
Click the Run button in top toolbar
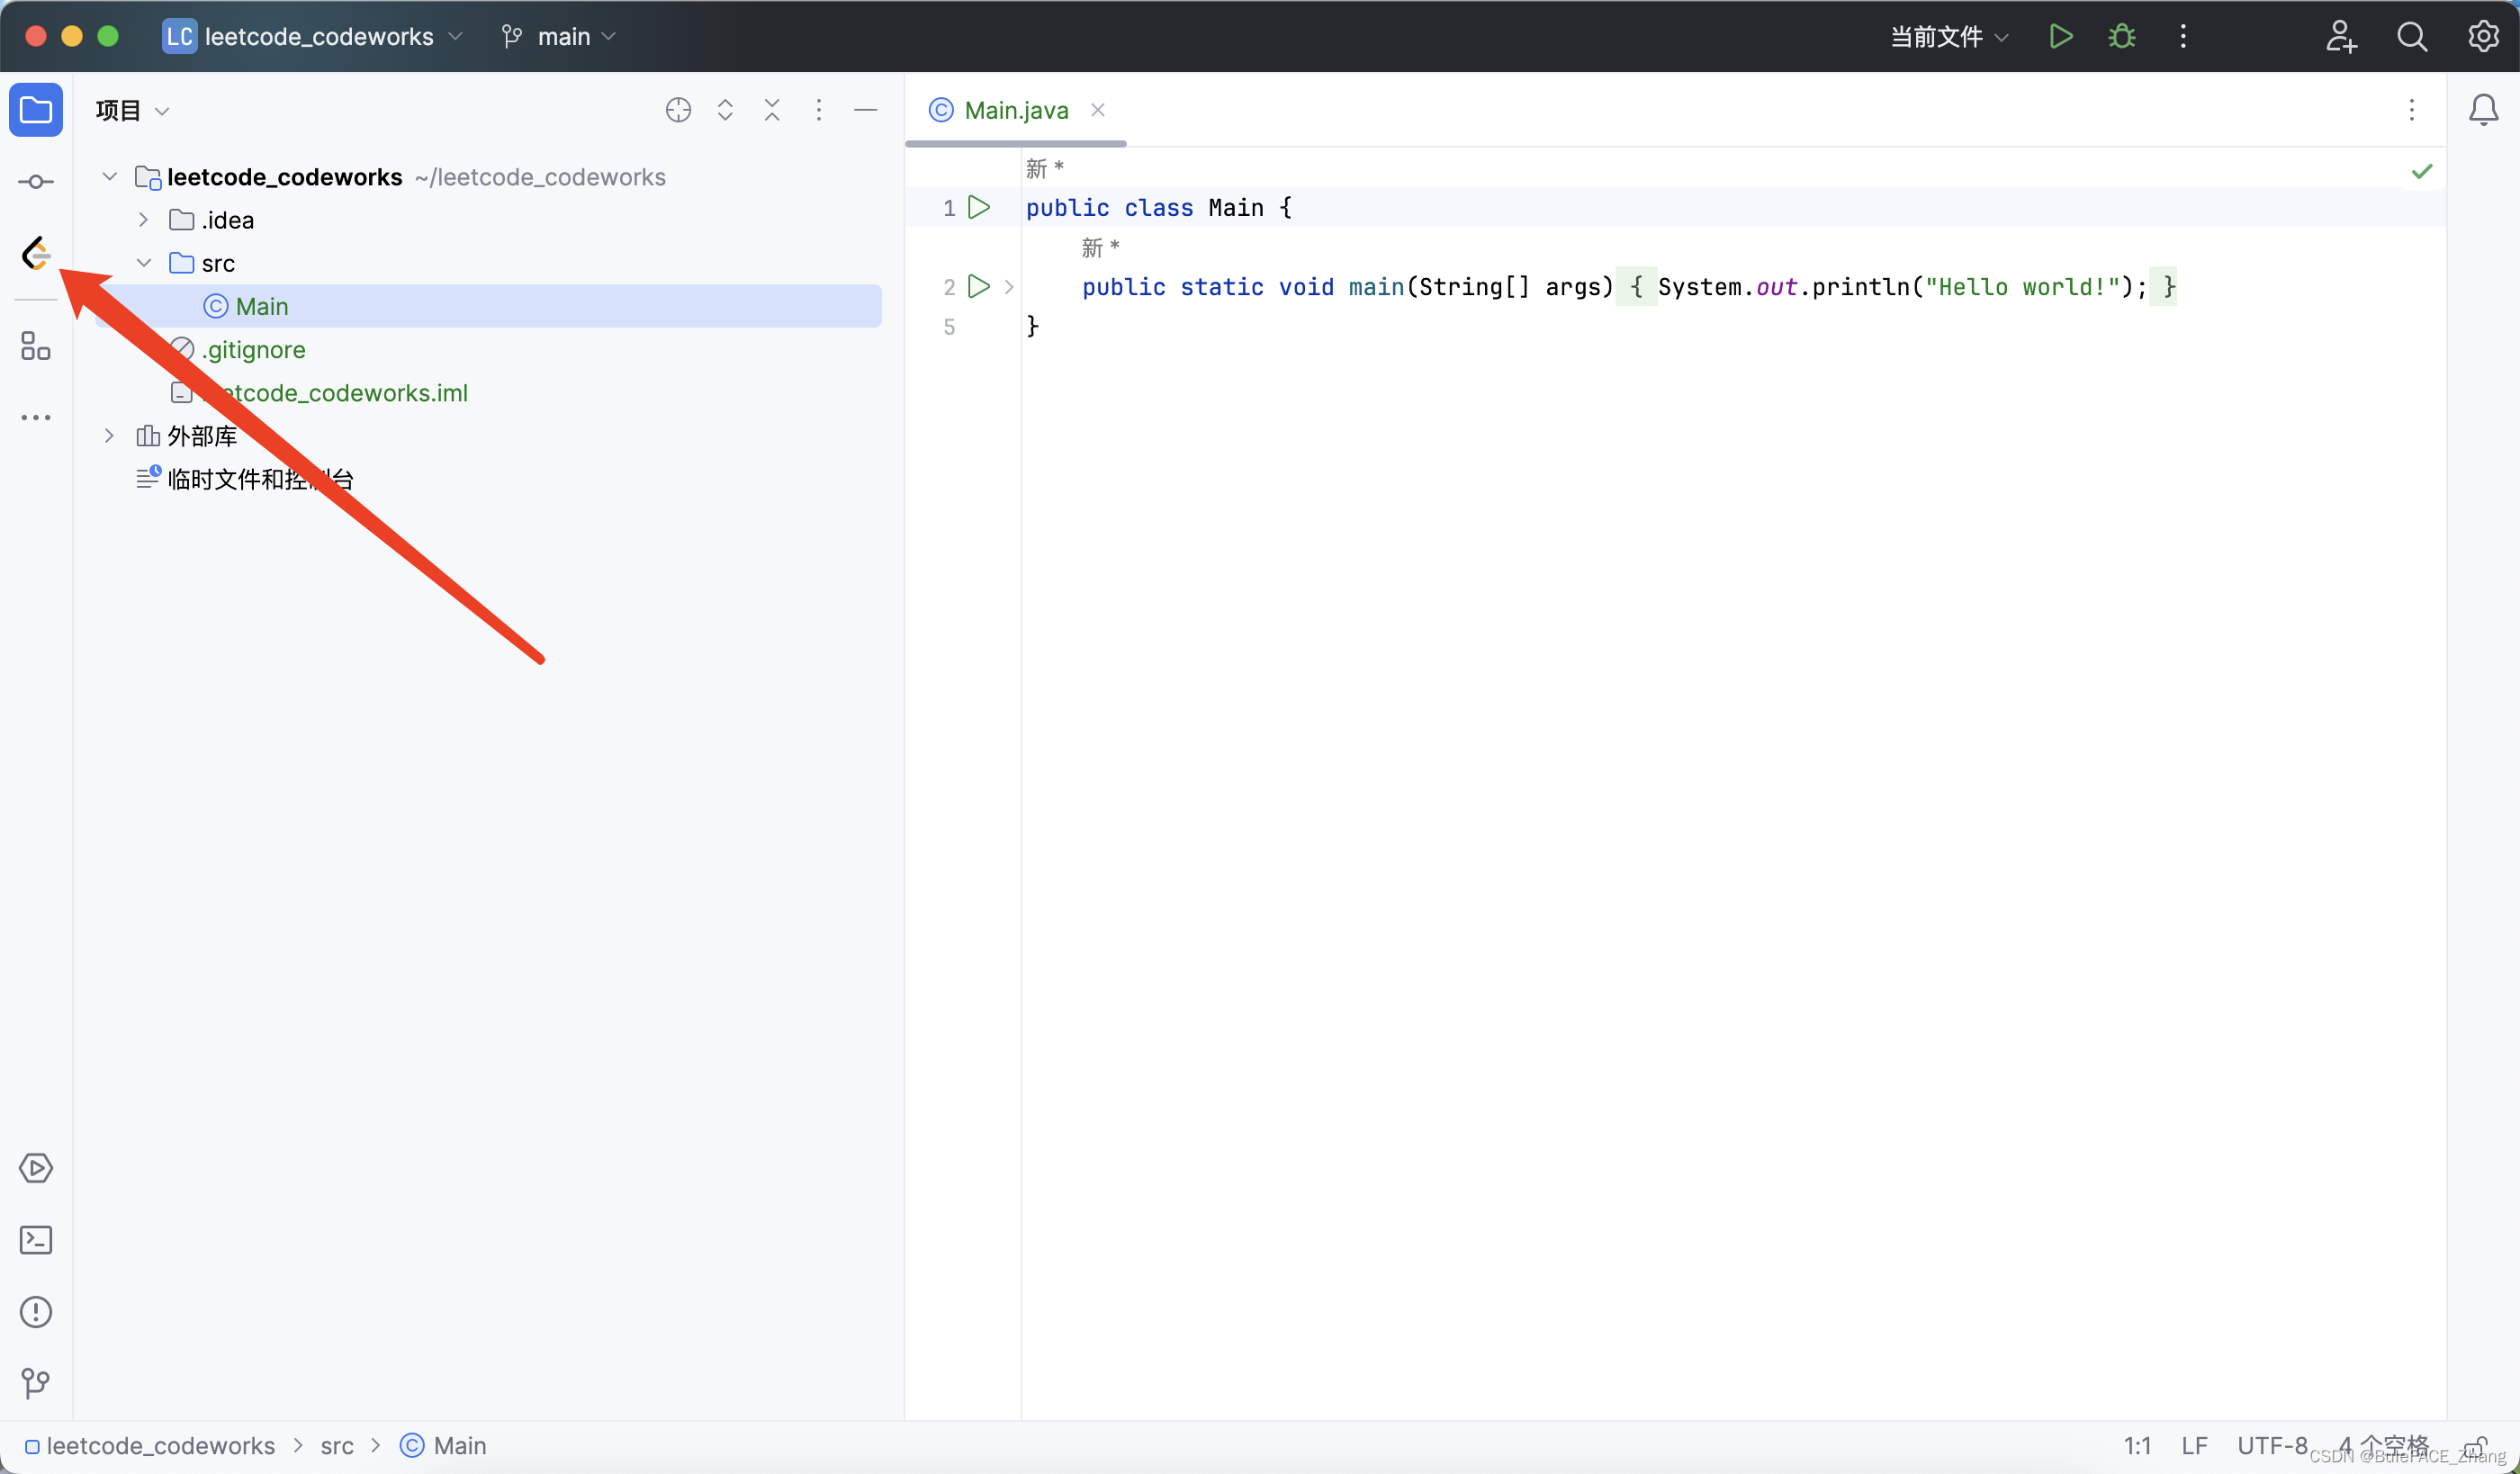tap(2061, 37)
